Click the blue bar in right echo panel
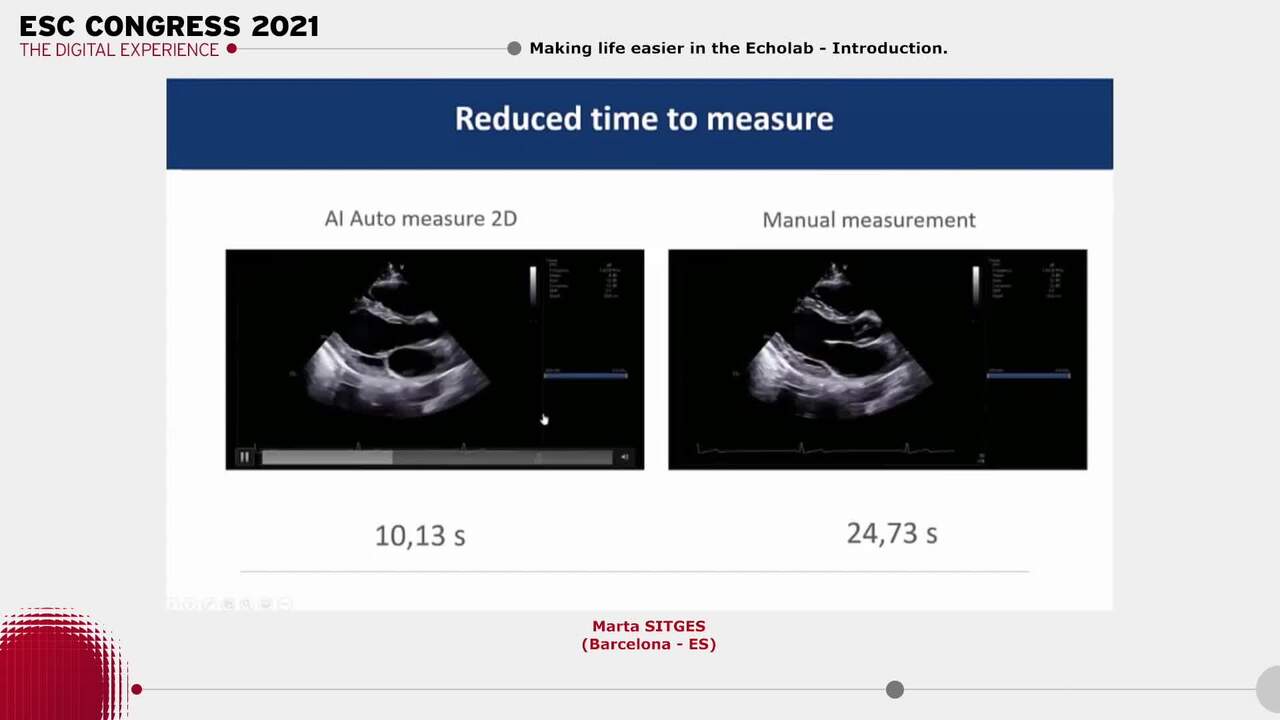The width and height of the screenshot is (1280, 720). point(1028,375)
